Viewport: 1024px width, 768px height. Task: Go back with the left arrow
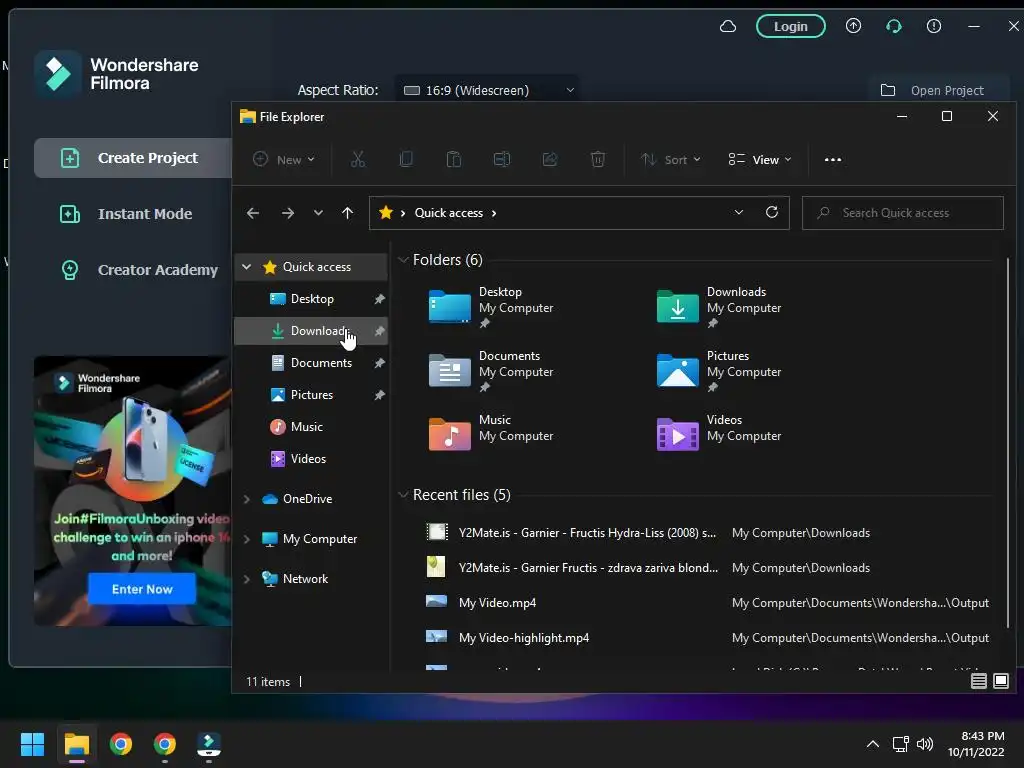point(253,213)
